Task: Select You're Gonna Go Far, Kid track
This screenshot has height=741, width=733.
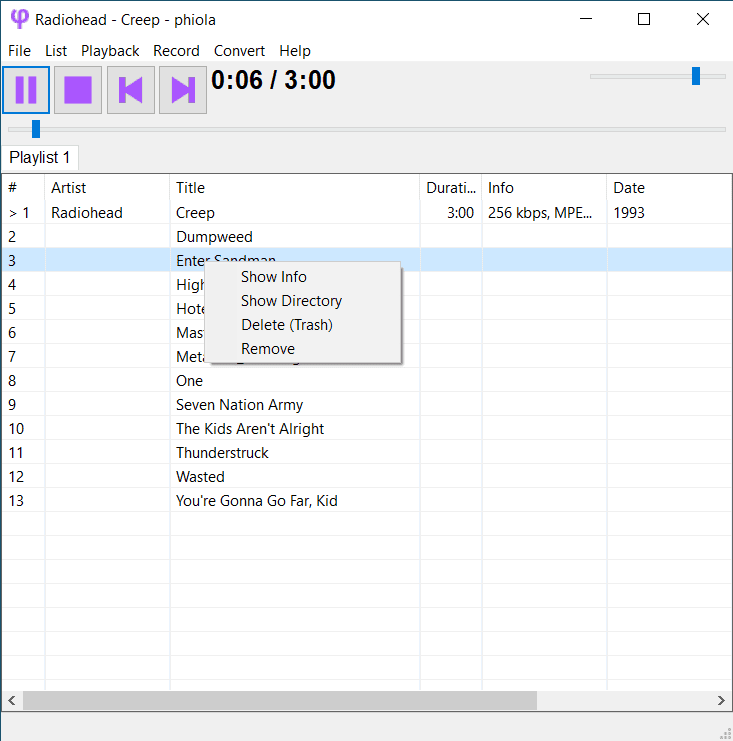Action: coord(257,501)
